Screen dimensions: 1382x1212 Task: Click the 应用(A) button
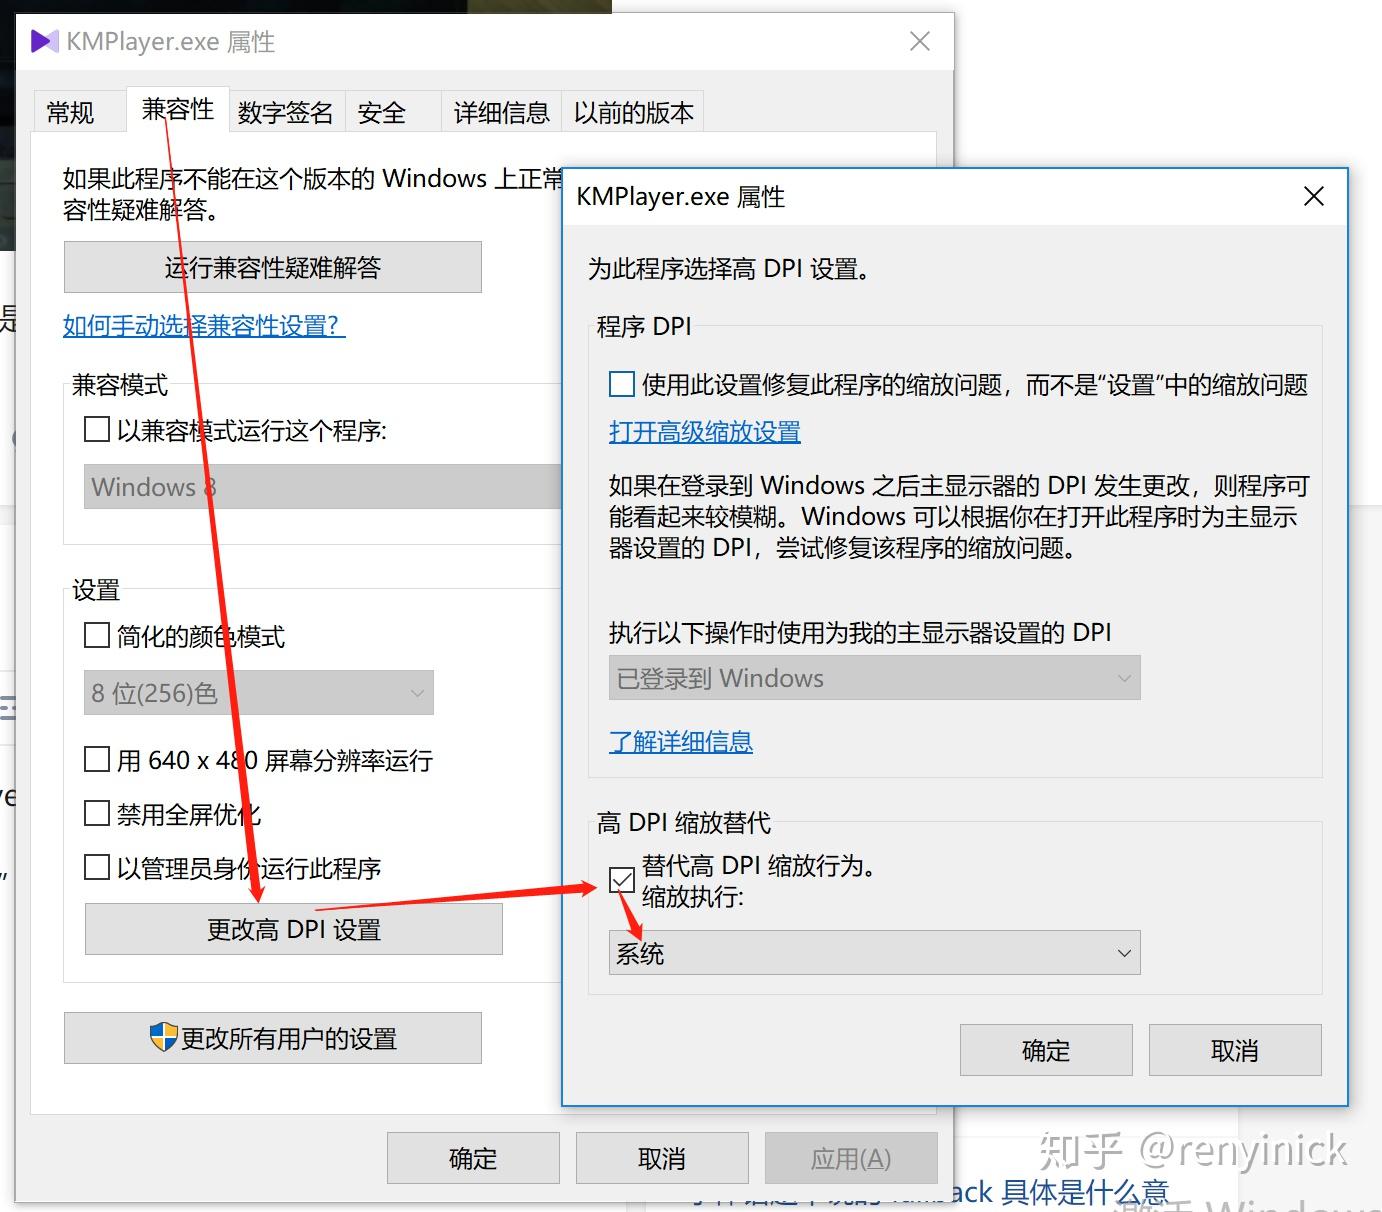(851, 1158)
